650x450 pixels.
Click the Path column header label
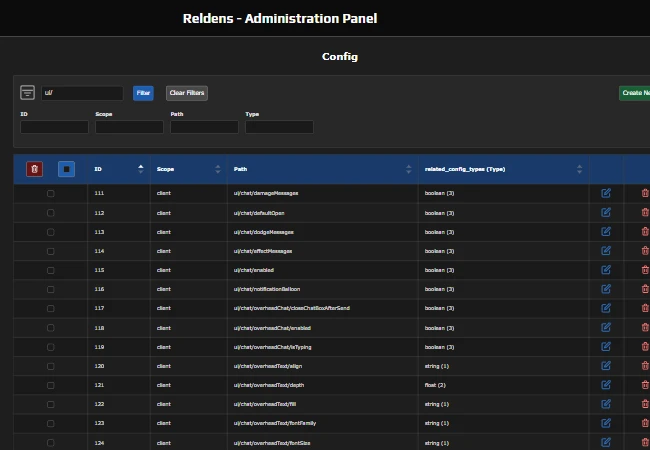click(x=240, y=169)
